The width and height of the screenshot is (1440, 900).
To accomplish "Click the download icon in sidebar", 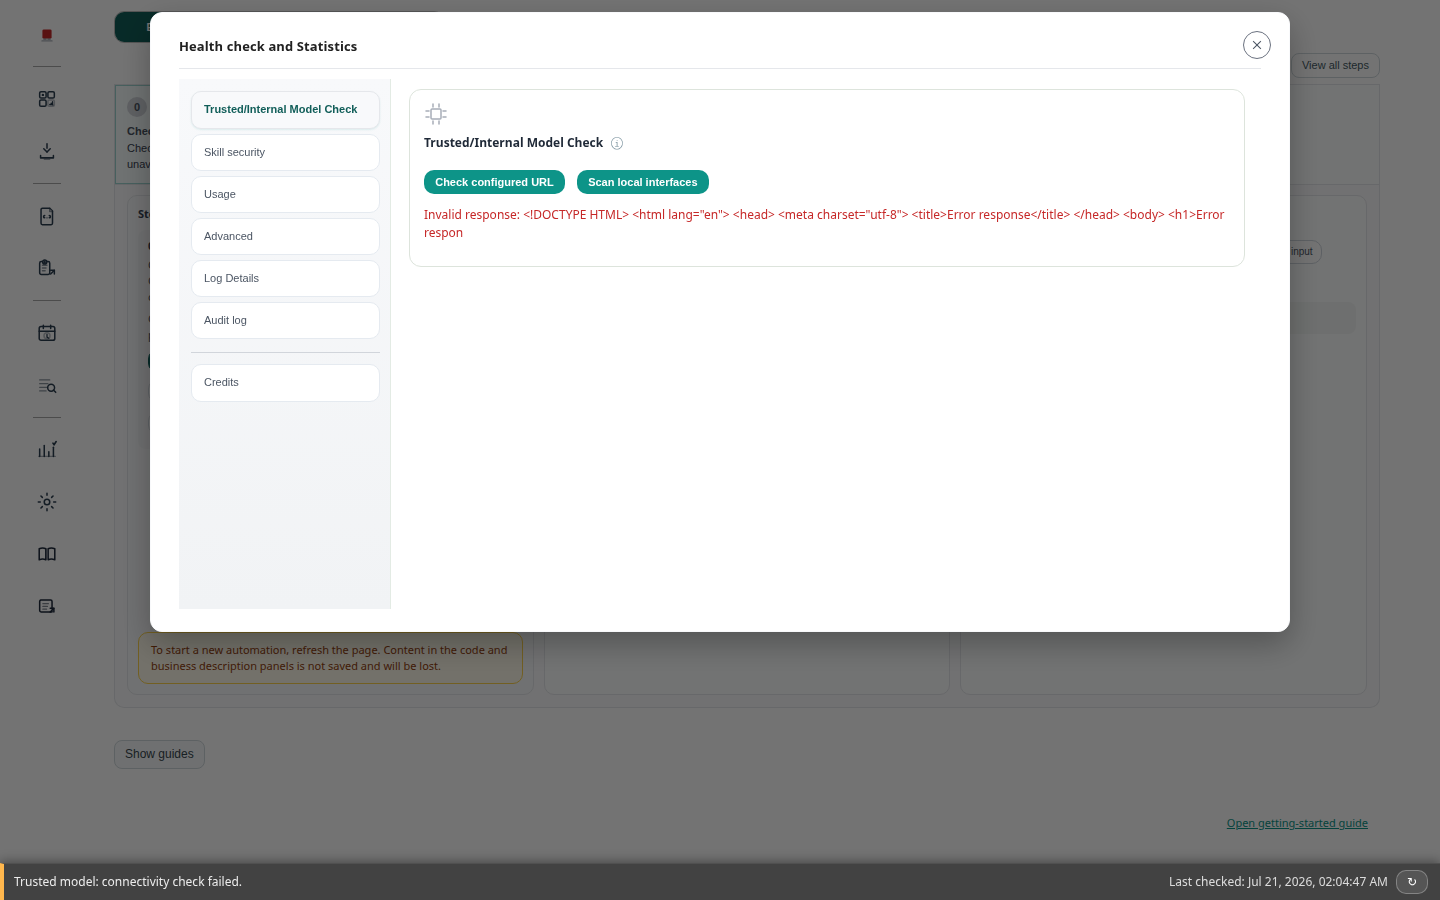I will click(47, 151).
